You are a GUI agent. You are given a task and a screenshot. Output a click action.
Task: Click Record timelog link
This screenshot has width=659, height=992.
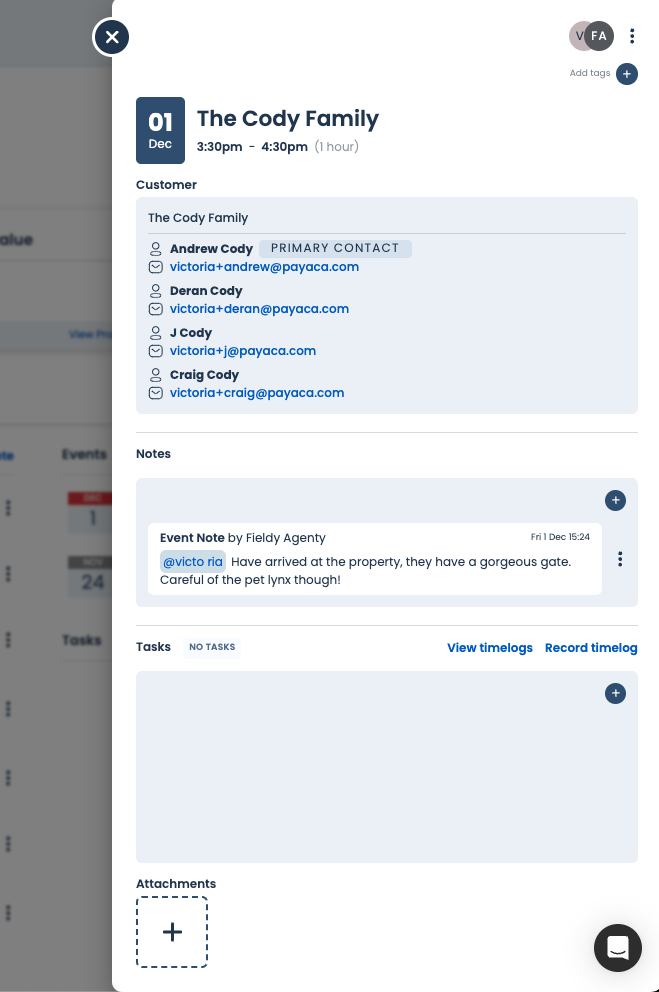591,648
